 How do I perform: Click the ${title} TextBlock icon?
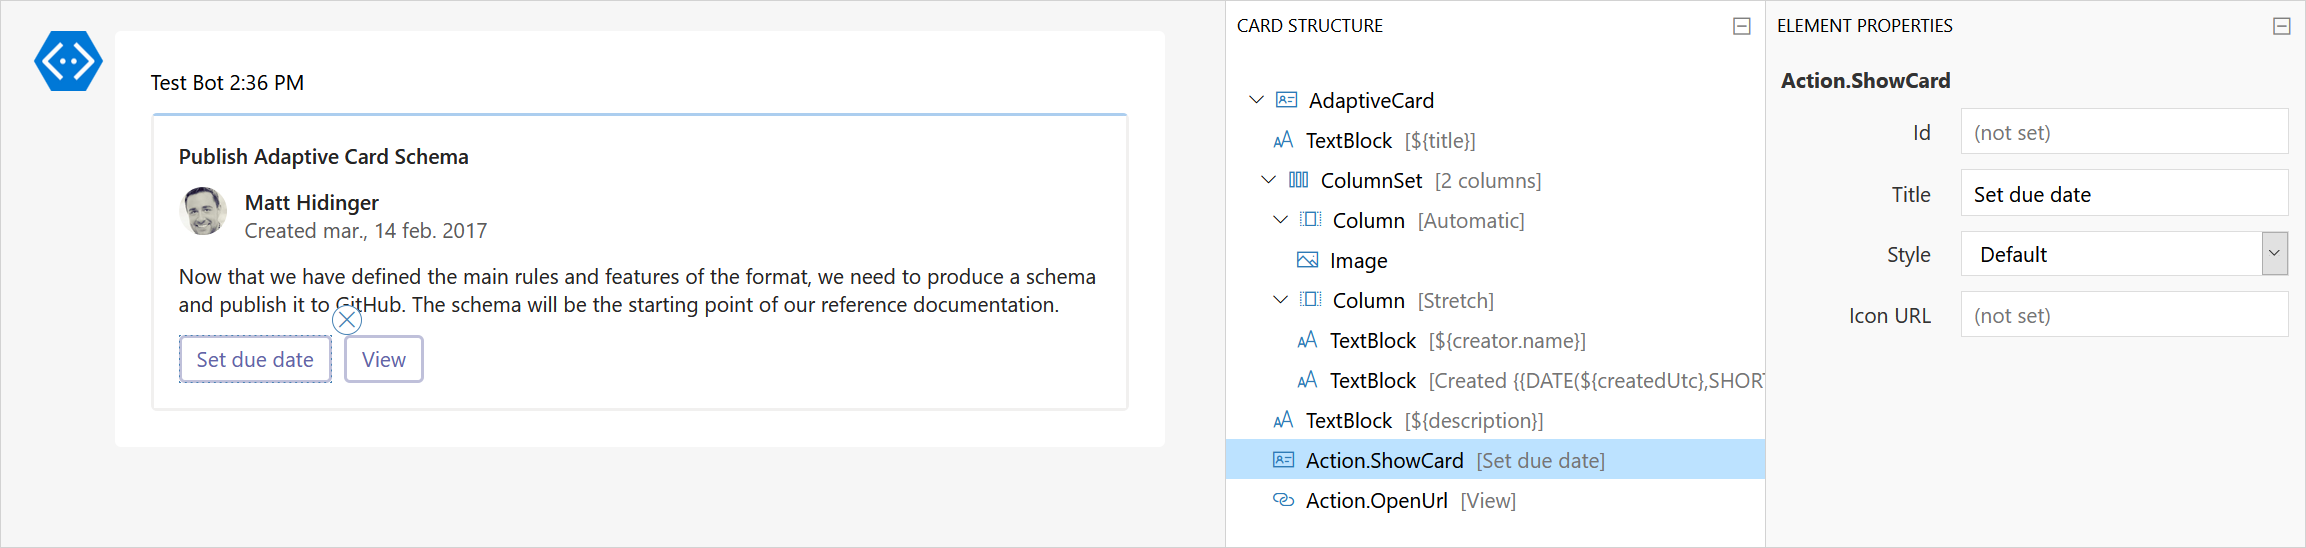[1283, 140]
